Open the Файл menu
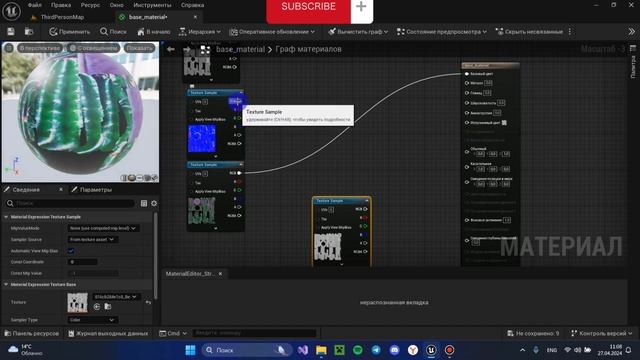This screenshot has height=360, width=640. [x=35, y=5]
